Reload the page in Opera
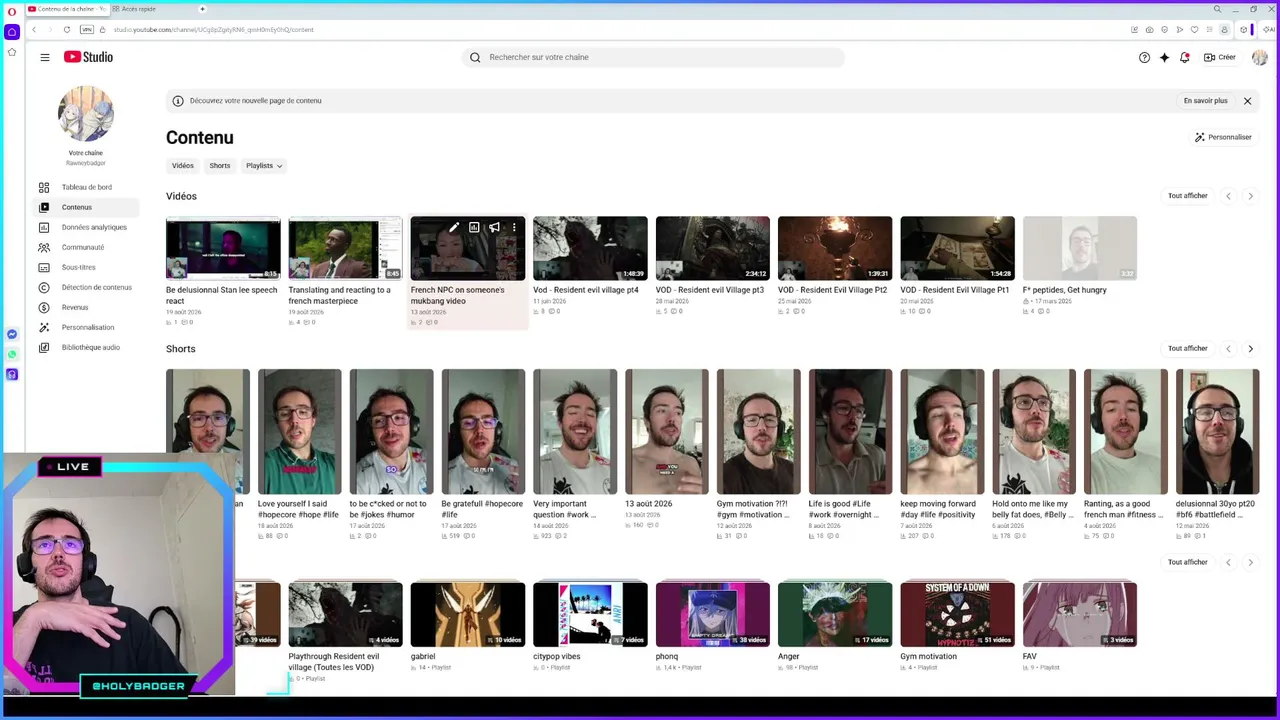1280x720 pixels. [x=67, y=30]
